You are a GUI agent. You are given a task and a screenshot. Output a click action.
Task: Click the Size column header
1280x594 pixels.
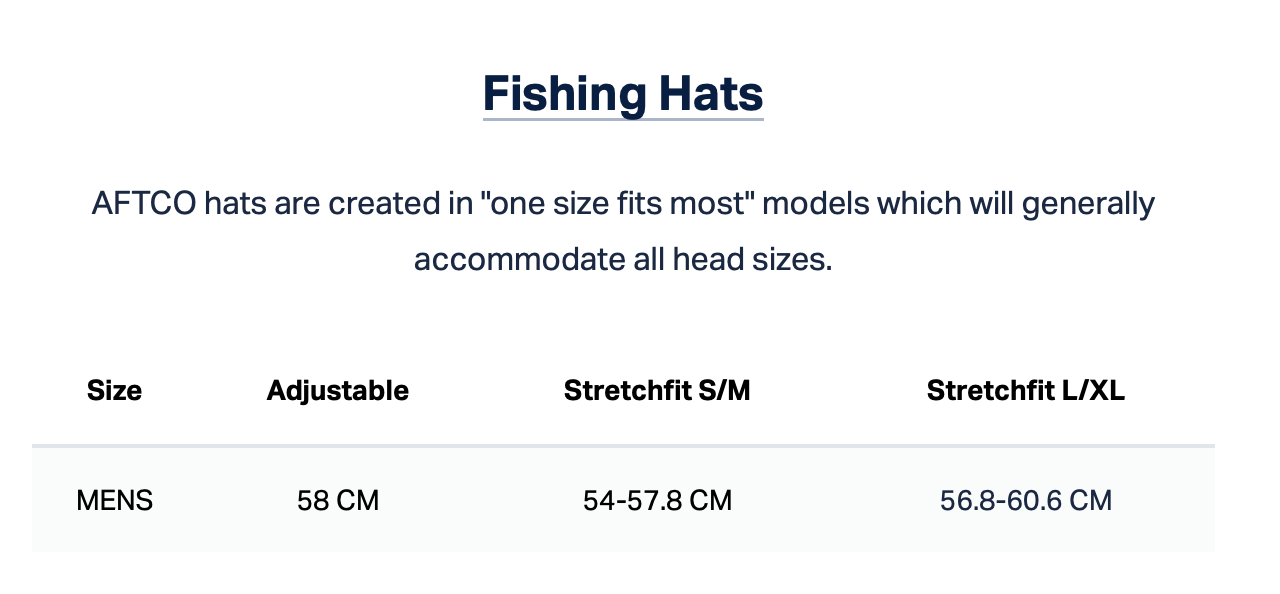click(x=114, y=390)
